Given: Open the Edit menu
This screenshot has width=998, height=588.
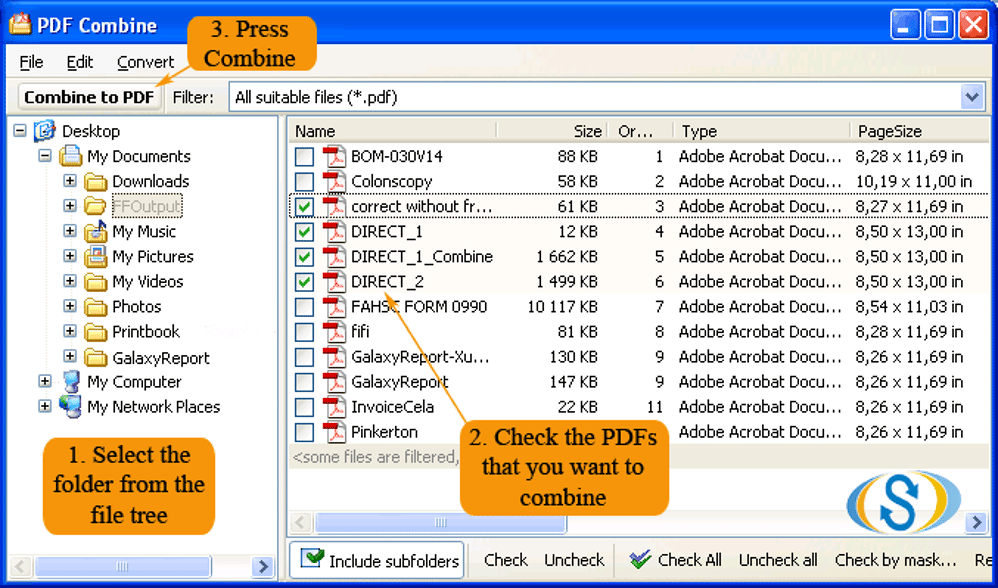Looking at the screenshot, I should (x=80, y=62).
